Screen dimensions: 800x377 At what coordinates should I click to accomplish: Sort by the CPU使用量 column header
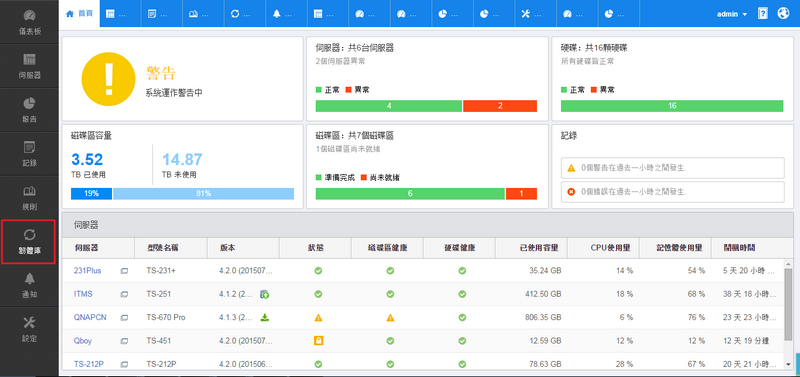603,248
